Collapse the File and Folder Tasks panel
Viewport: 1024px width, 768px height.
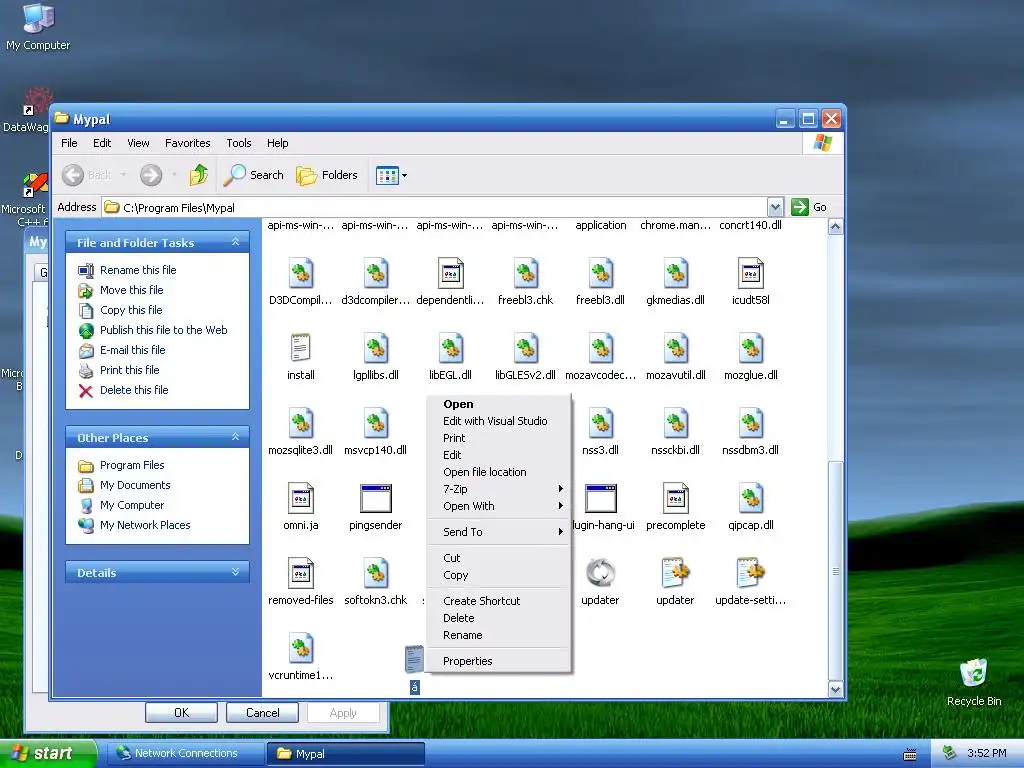click(236, 242)
